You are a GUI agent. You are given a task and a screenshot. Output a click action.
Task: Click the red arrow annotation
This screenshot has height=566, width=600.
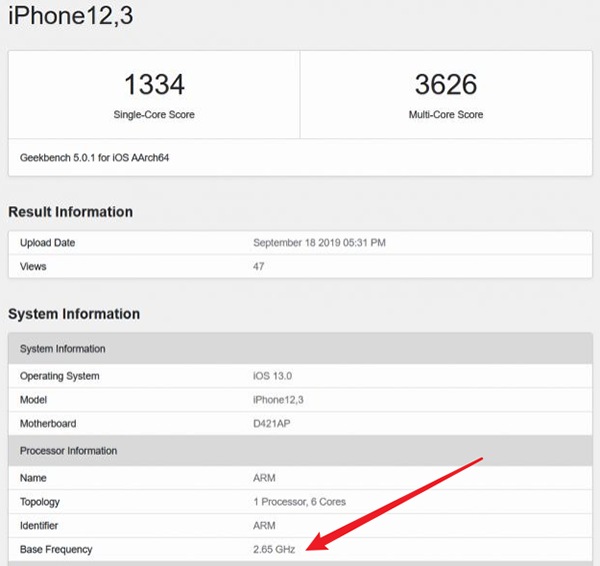400,500
